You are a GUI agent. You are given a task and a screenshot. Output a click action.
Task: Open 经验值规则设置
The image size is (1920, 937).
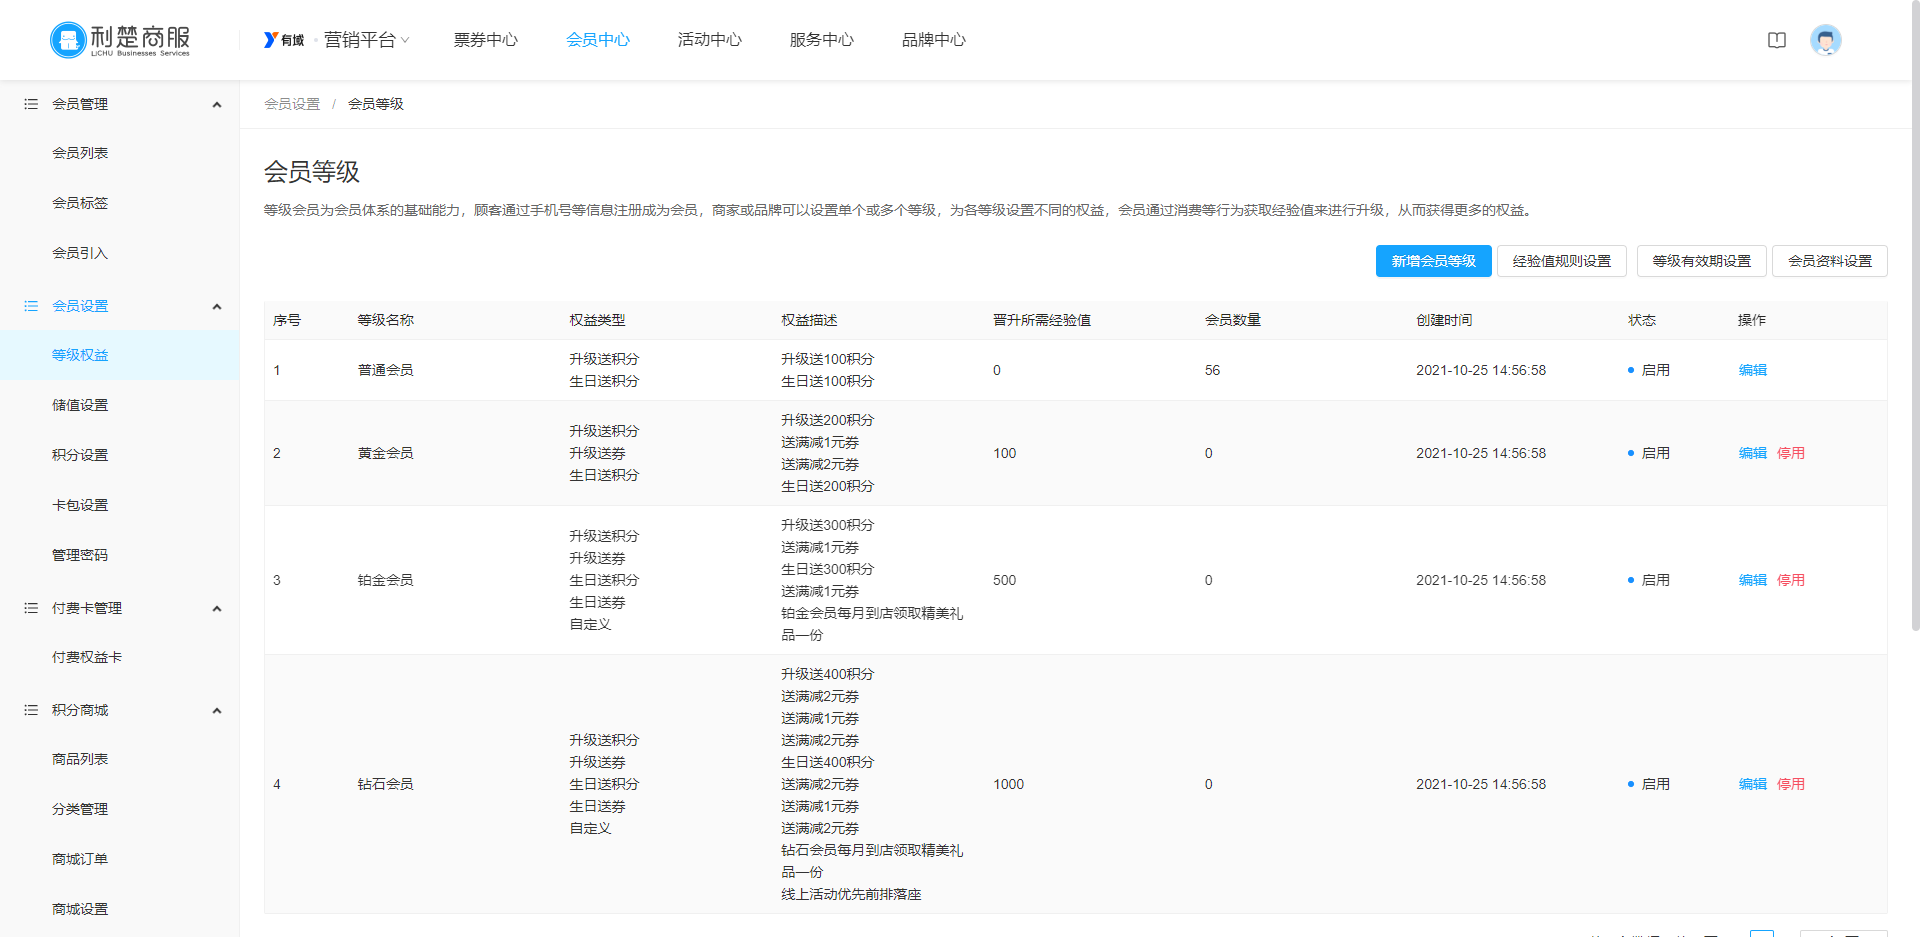tap(1561, 261)
